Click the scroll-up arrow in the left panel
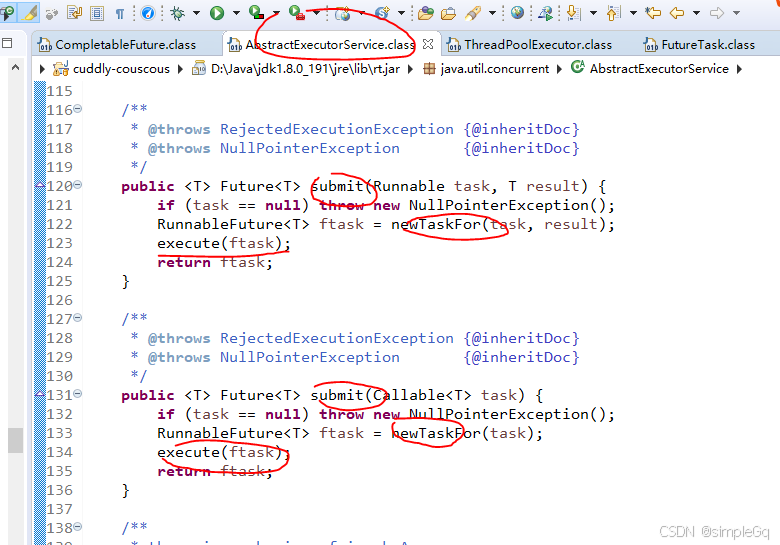780x545 pixels. click(x=15, y=67)
